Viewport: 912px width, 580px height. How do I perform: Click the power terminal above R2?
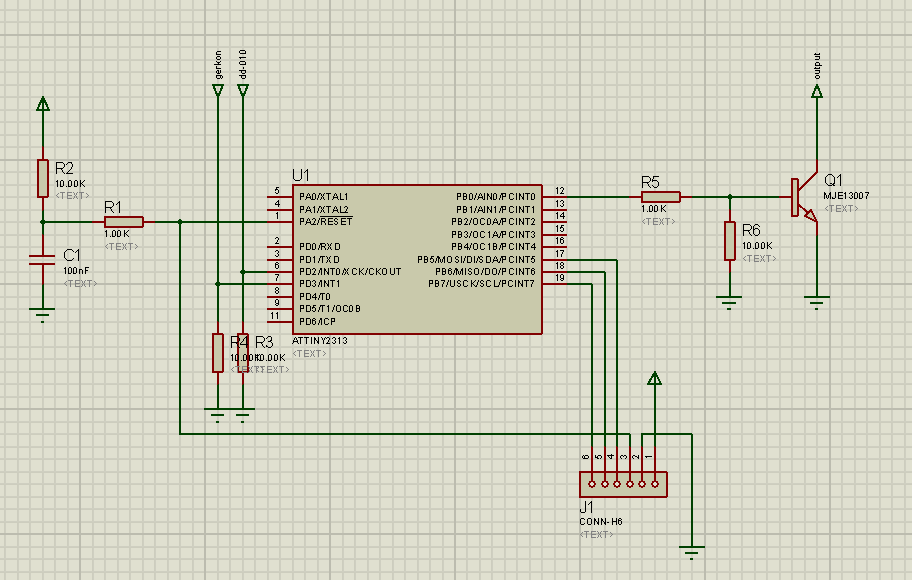click(x=42, y=103)
